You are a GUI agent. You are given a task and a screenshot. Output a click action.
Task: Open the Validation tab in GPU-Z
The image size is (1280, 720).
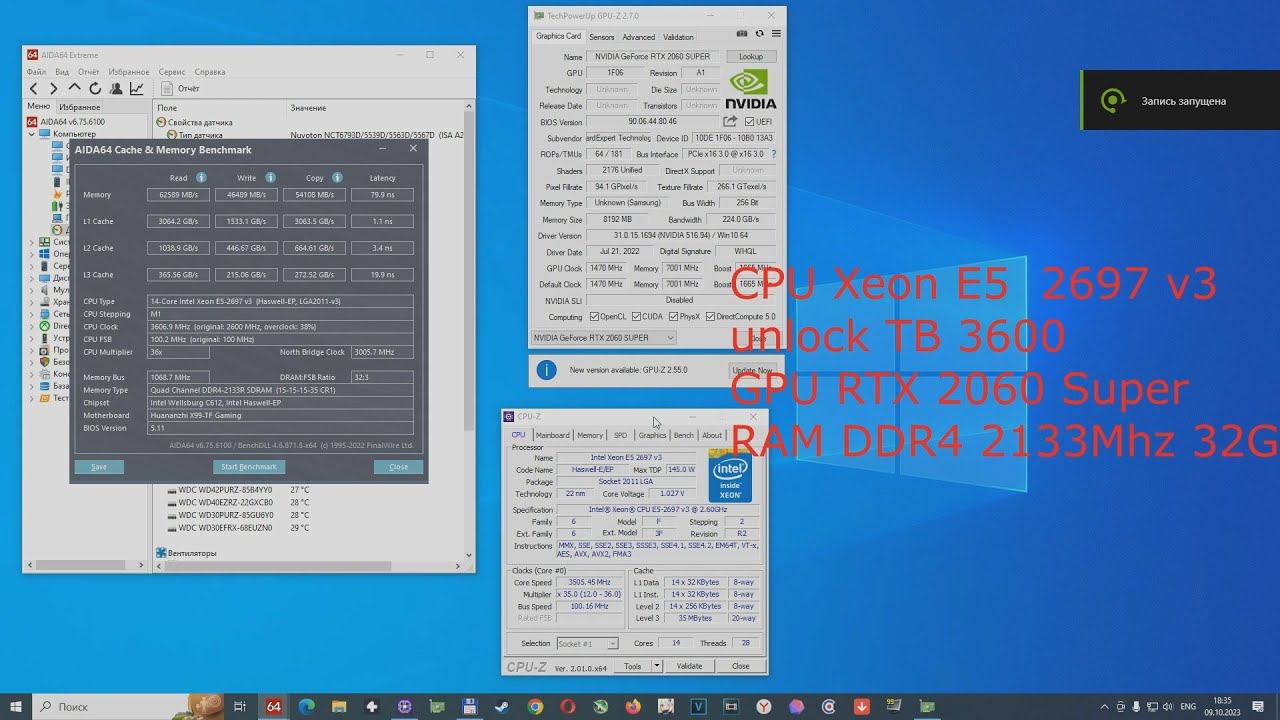(x=678, y=37)
